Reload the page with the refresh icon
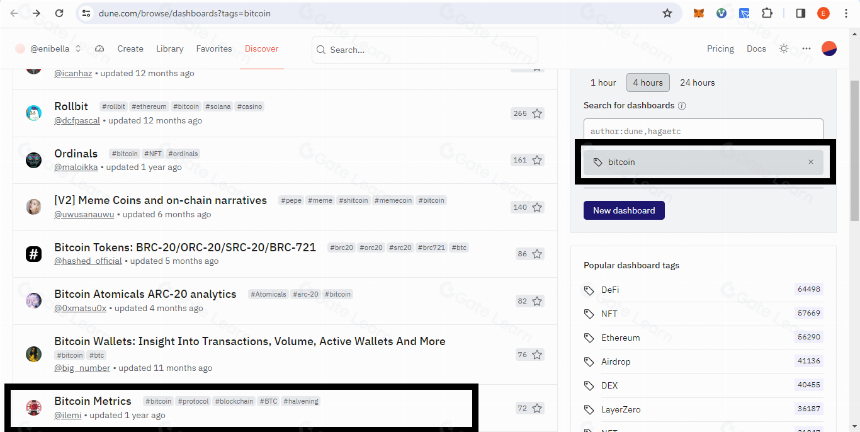 coord(59,13)
